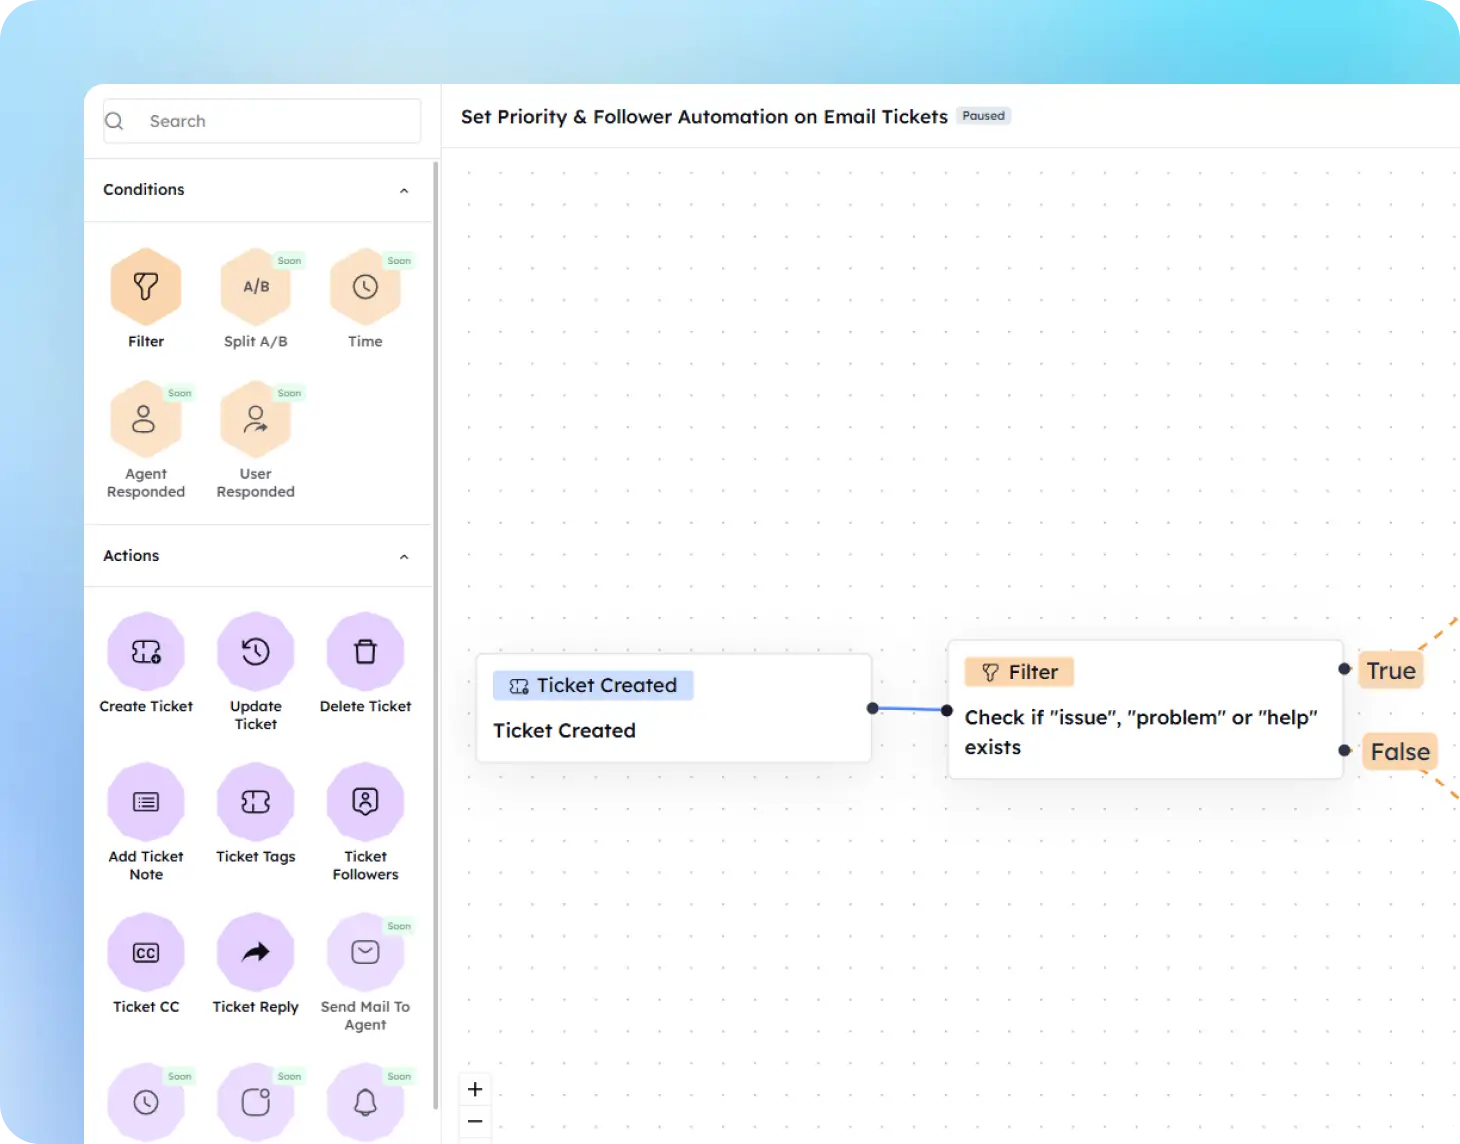The width and height of the screenshot is (1460, 1144).
Task: Select the Split A/B condition icon
Action: (x=256, y=287)
